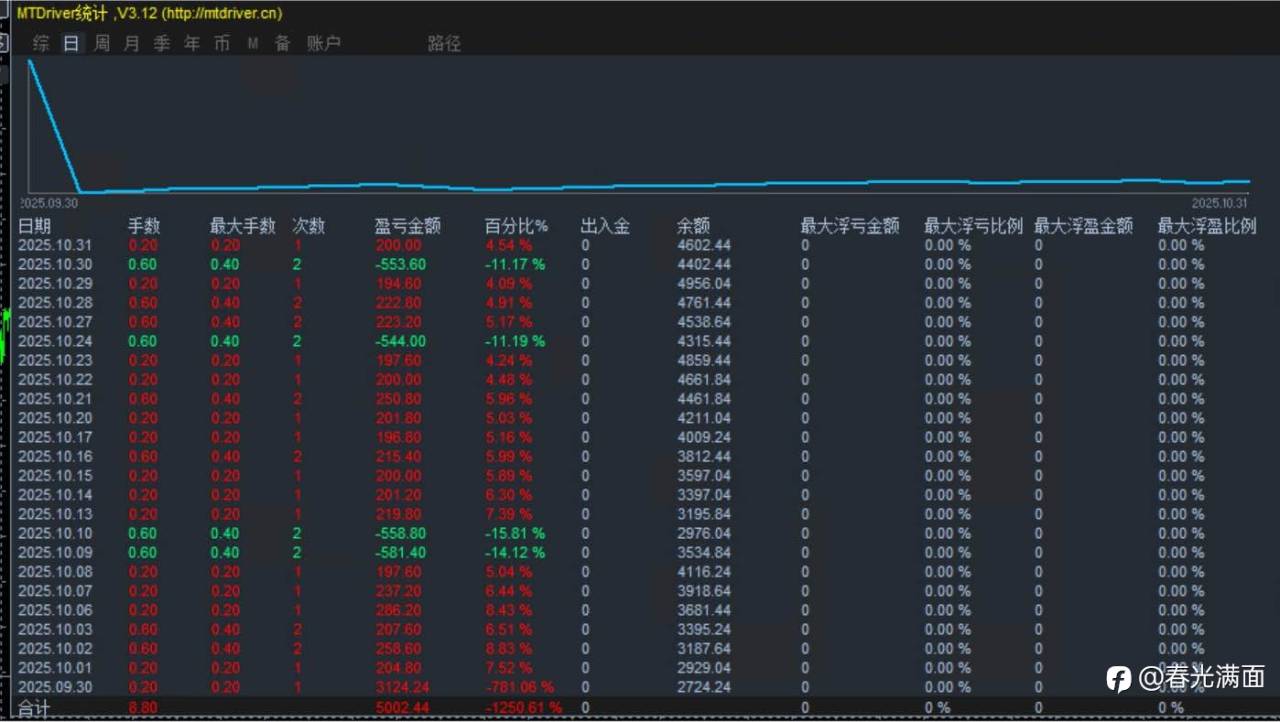This screenshot has height=722, width=1280.
Task: Click the 3397.04 balance value
Action: 704,495
